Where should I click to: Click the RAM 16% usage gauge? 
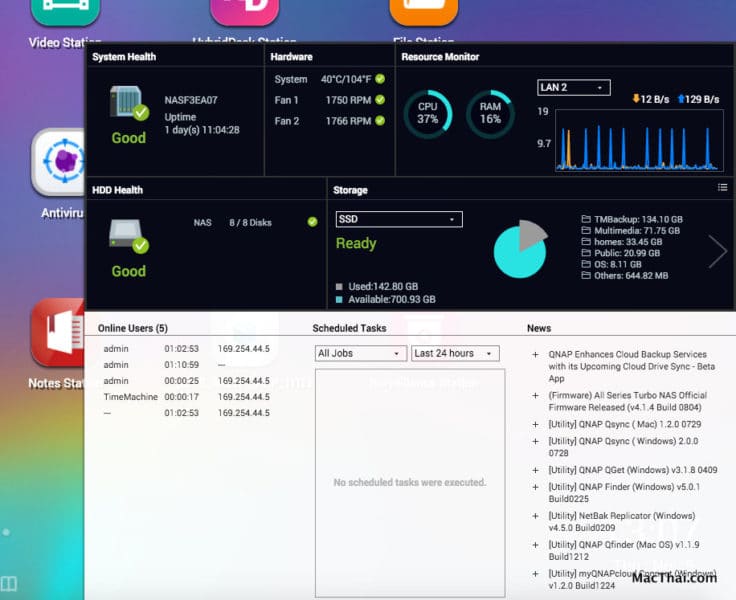(x=490, y=114)
